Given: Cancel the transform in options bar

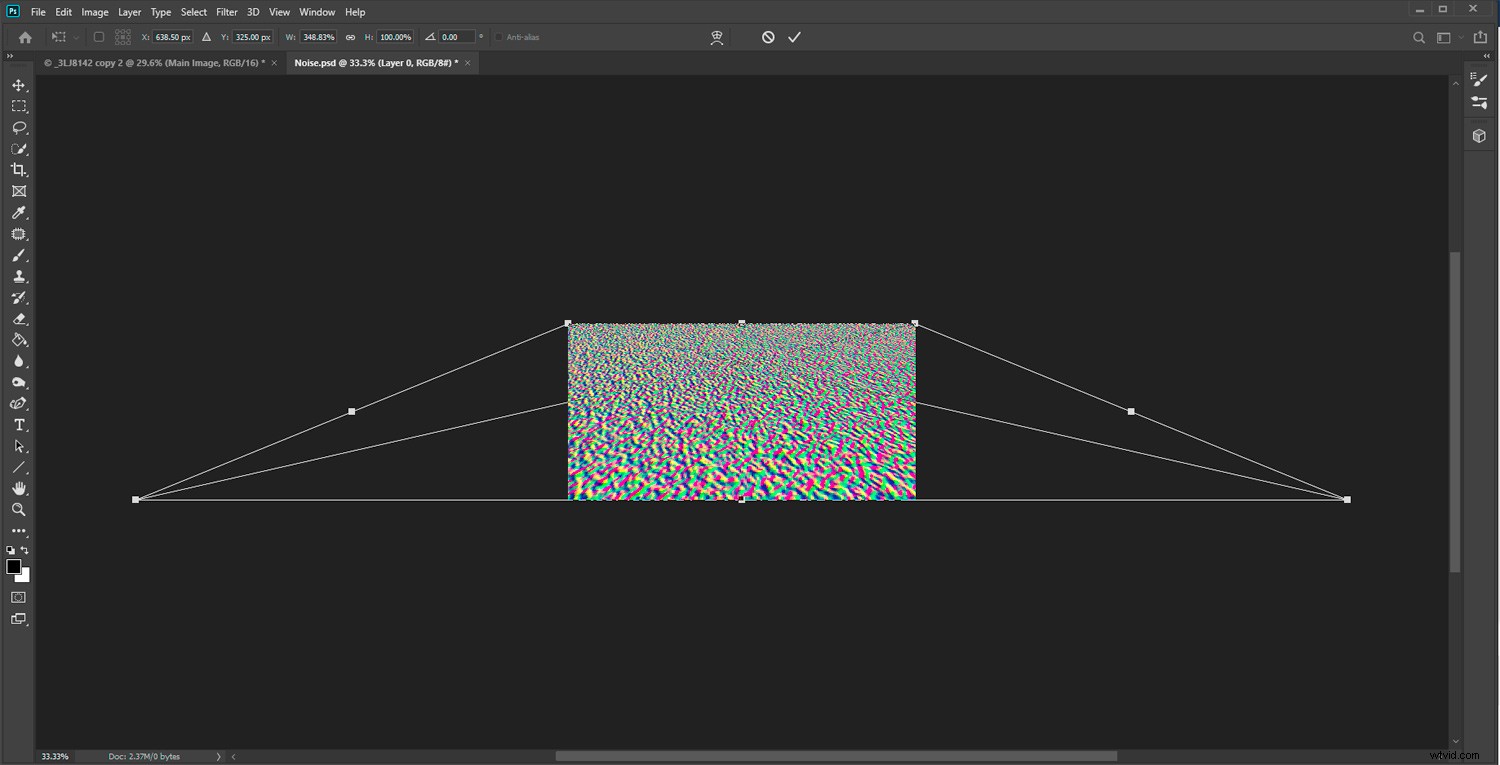Looking at the screenshot, I should 768,37.
